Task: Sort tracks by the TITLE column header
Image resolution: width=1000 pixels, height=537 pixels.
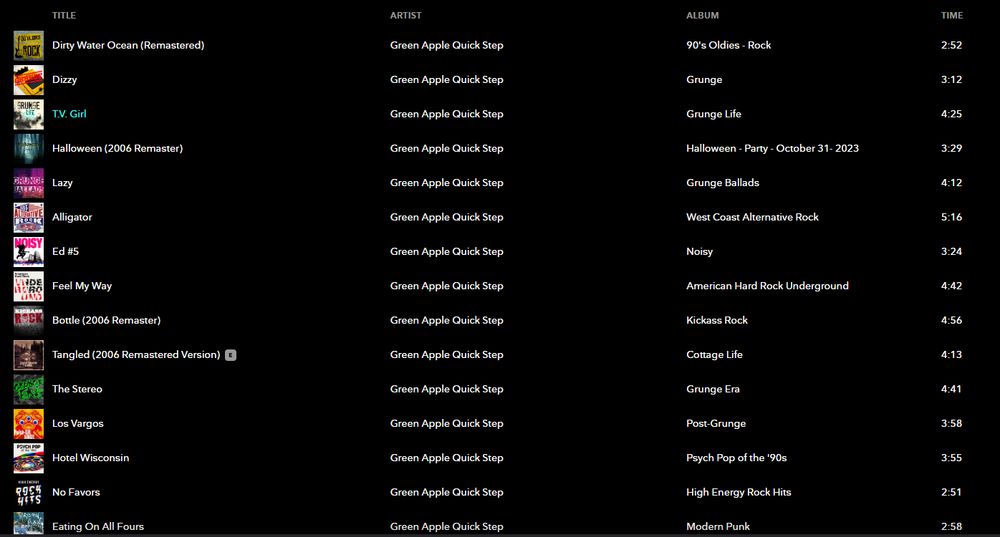Action: tap(64, 15)
